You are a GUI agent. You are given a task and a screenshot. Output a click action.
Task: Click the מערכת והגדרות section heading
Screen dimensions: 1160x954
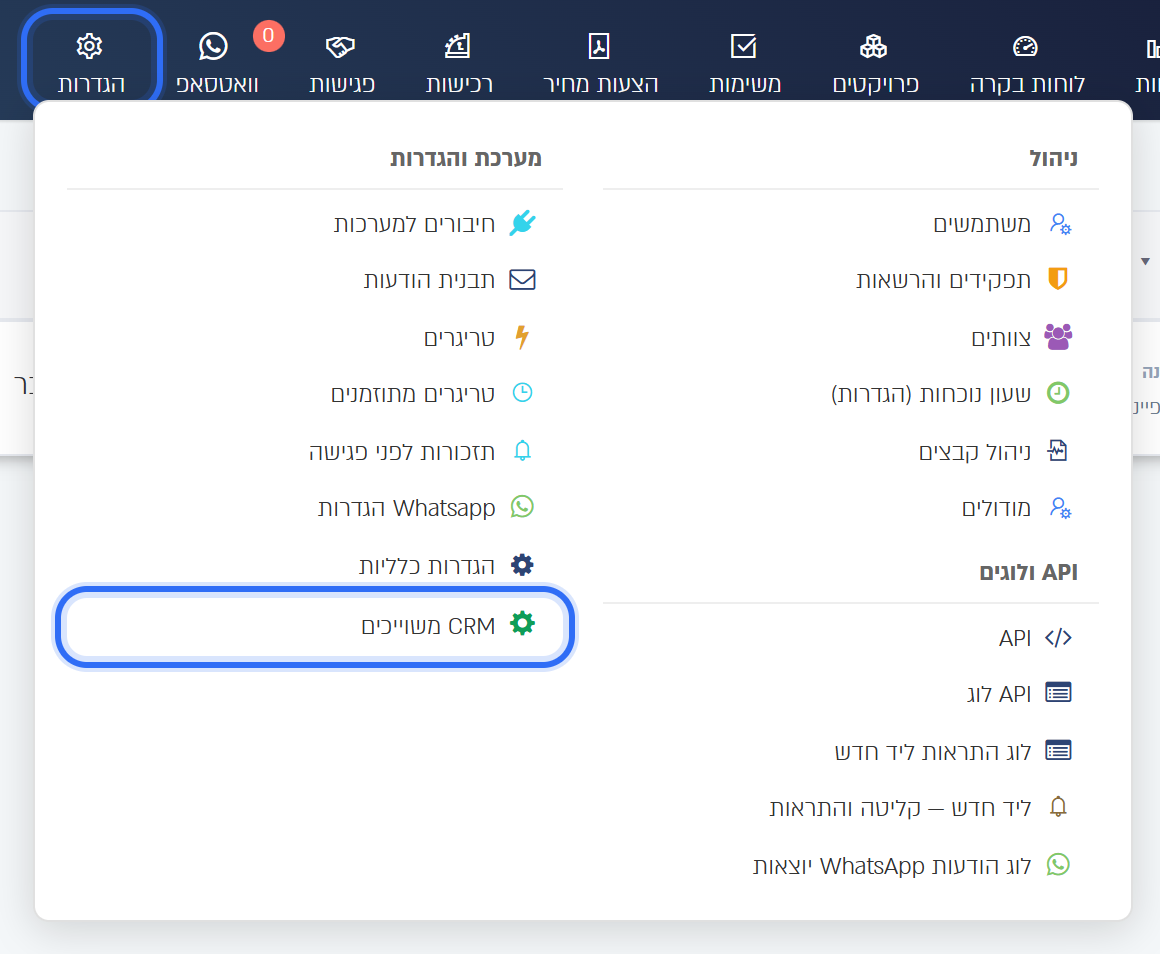coord(466,158)
